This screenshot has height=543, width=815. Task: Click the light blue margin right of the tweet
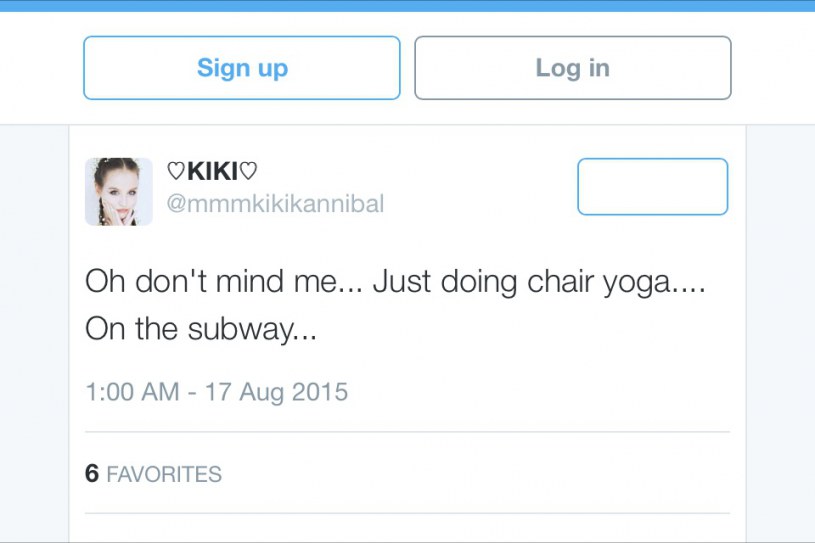pyautogui.click(x=780, y=330)
